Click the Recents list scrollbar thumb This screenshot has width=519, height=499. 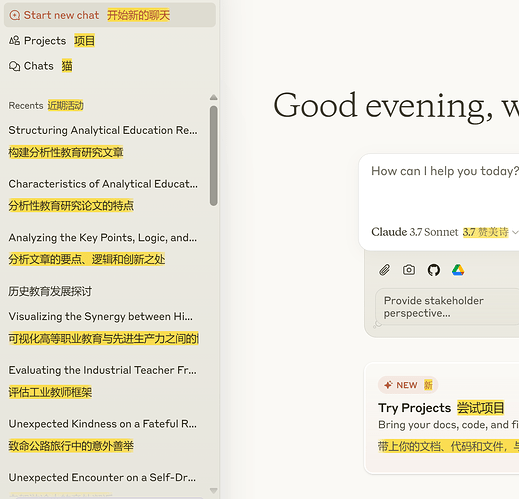coord(214,156)
